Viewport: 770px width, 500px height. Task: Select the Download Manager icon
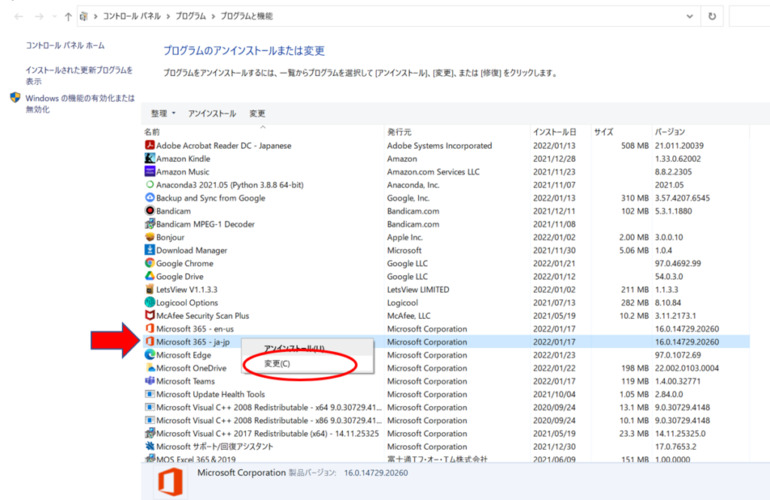tap(150, 250)
